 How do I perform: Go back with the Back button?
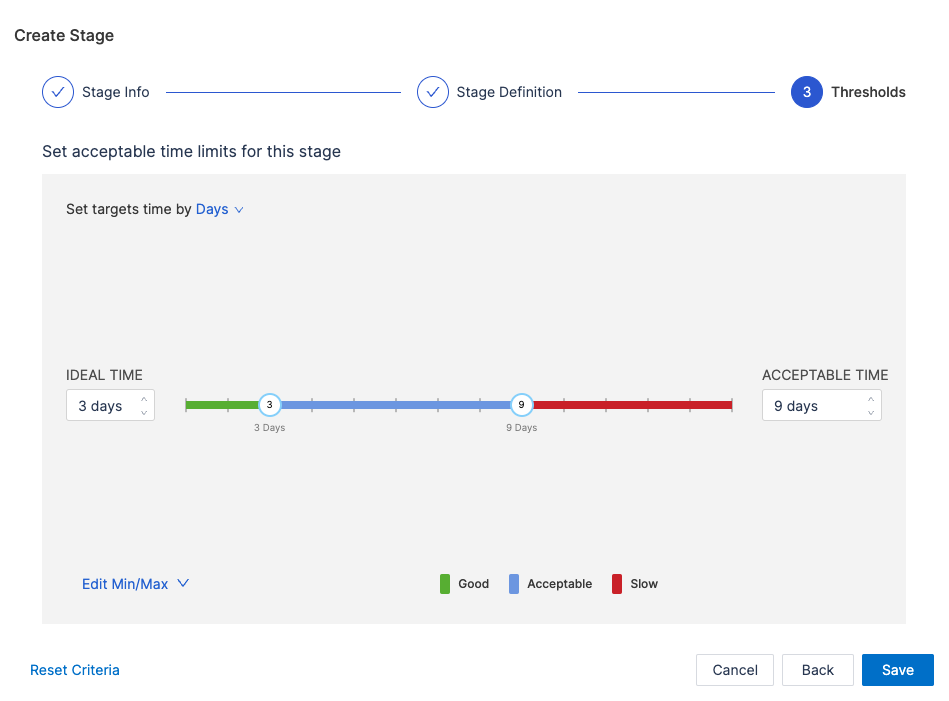click(817, 670)
